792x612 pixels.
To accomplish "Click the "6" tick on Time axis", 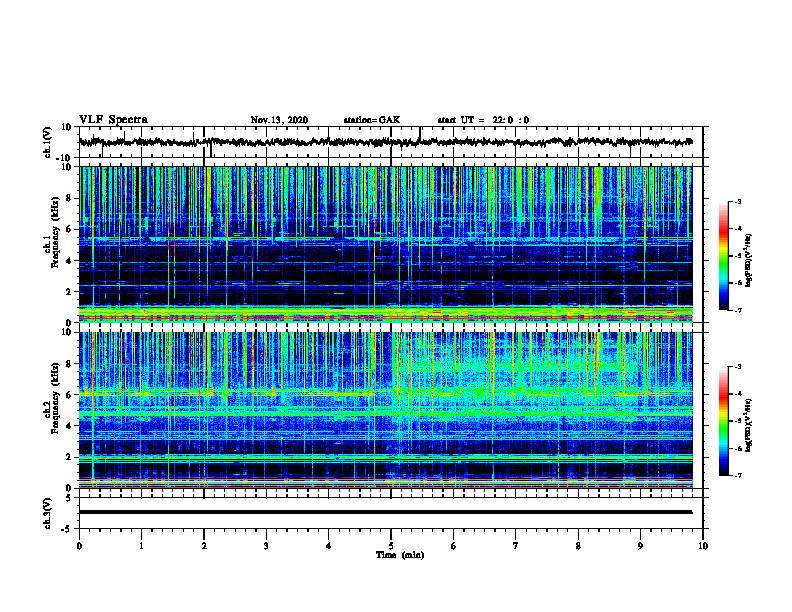I will tap(454, 546).
